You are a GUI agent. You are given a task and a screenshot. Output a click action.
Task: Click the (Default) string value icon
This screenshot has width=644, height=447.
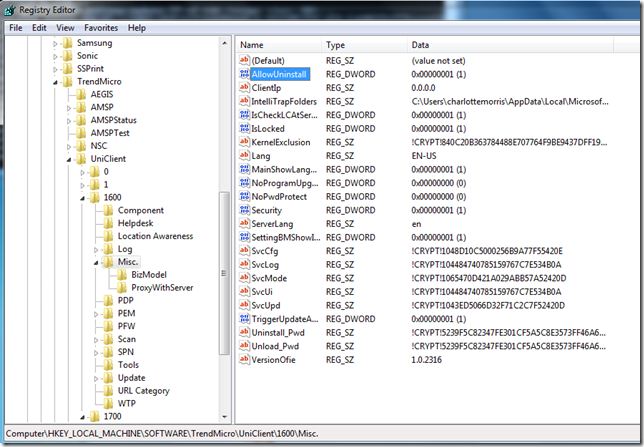(x=244, y=60)
